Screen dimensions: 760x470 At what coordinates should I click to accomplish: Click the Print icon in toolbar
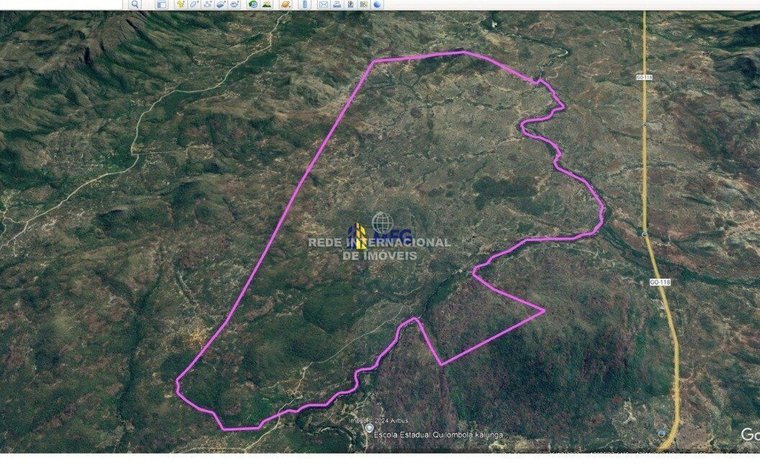coord(338,5)
